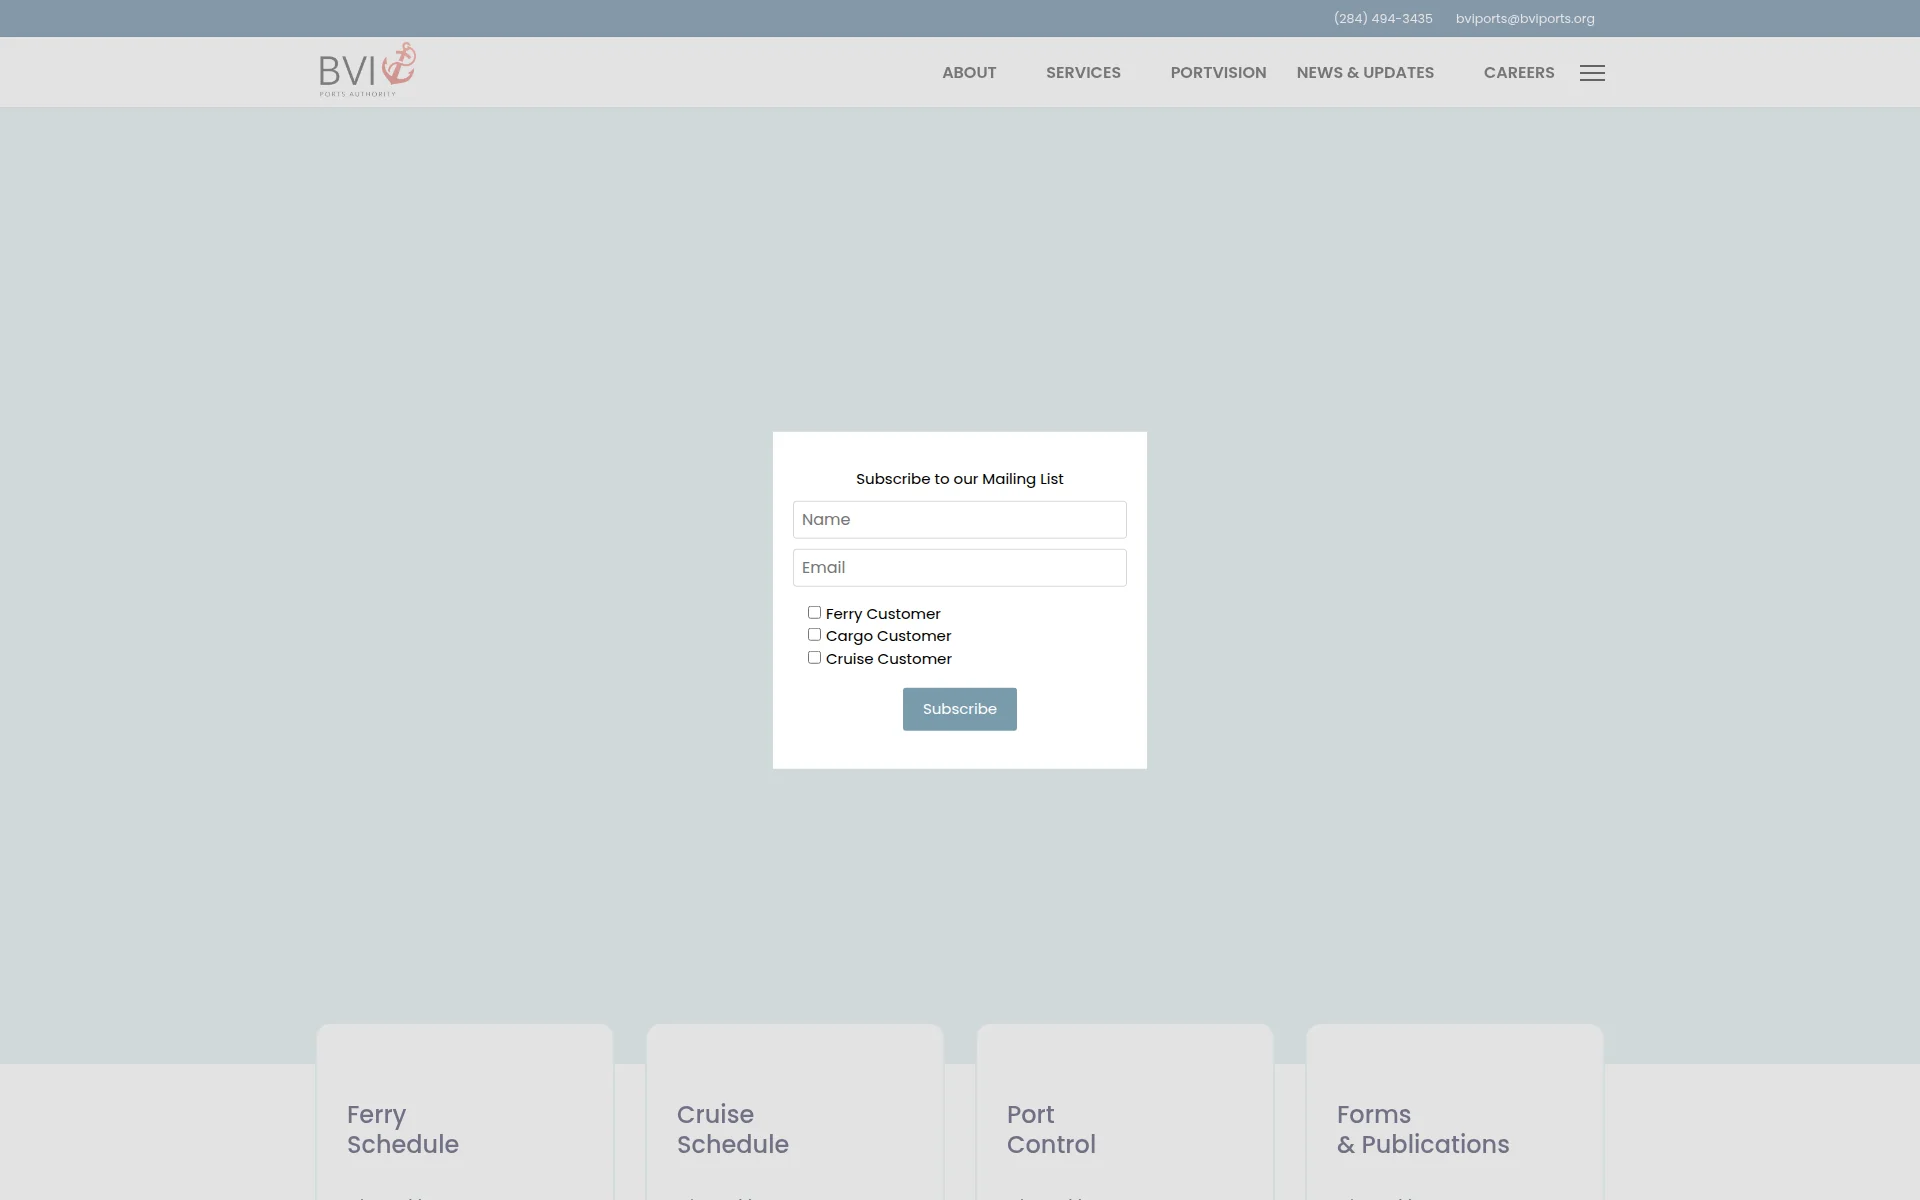1920x1200 pixels.
Task: Open NEWS & UPDATES menu
Action: pos(1365,73)
